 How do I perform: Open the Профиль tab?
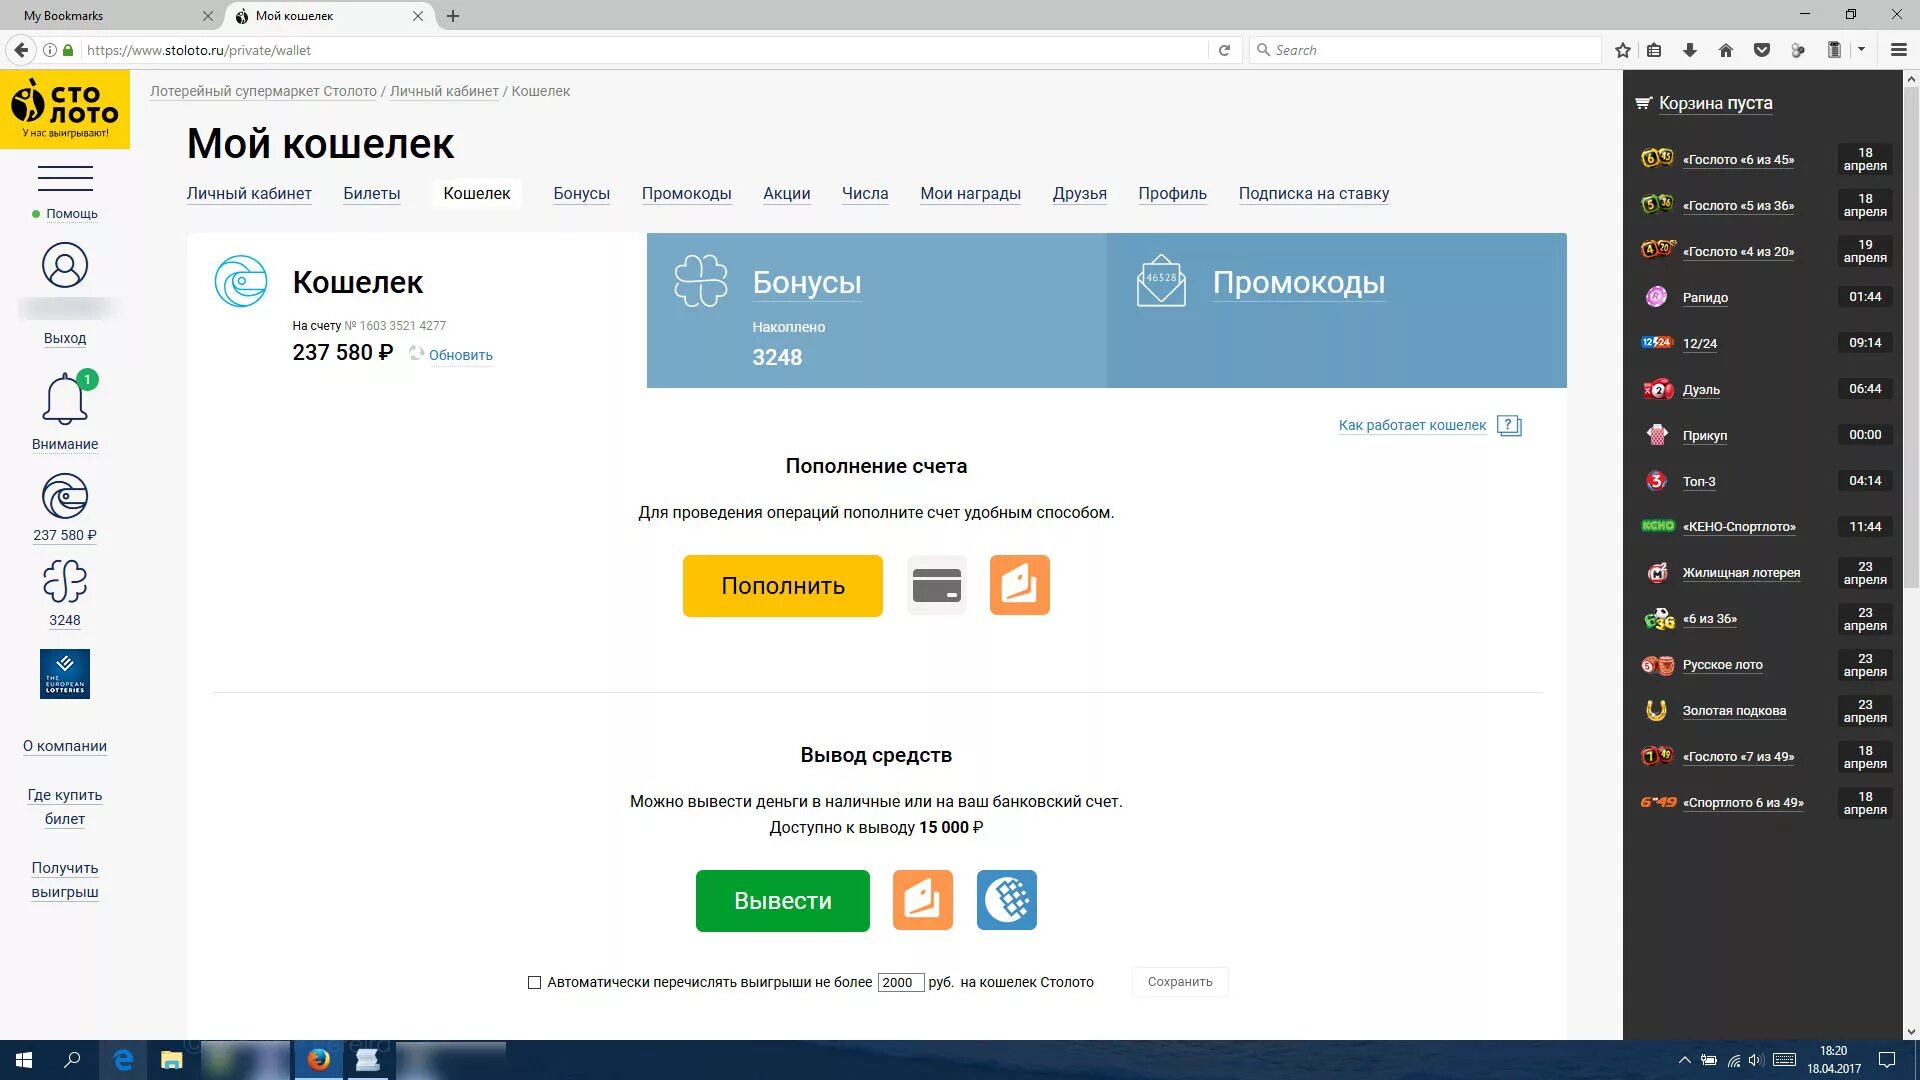[1172, 194]
